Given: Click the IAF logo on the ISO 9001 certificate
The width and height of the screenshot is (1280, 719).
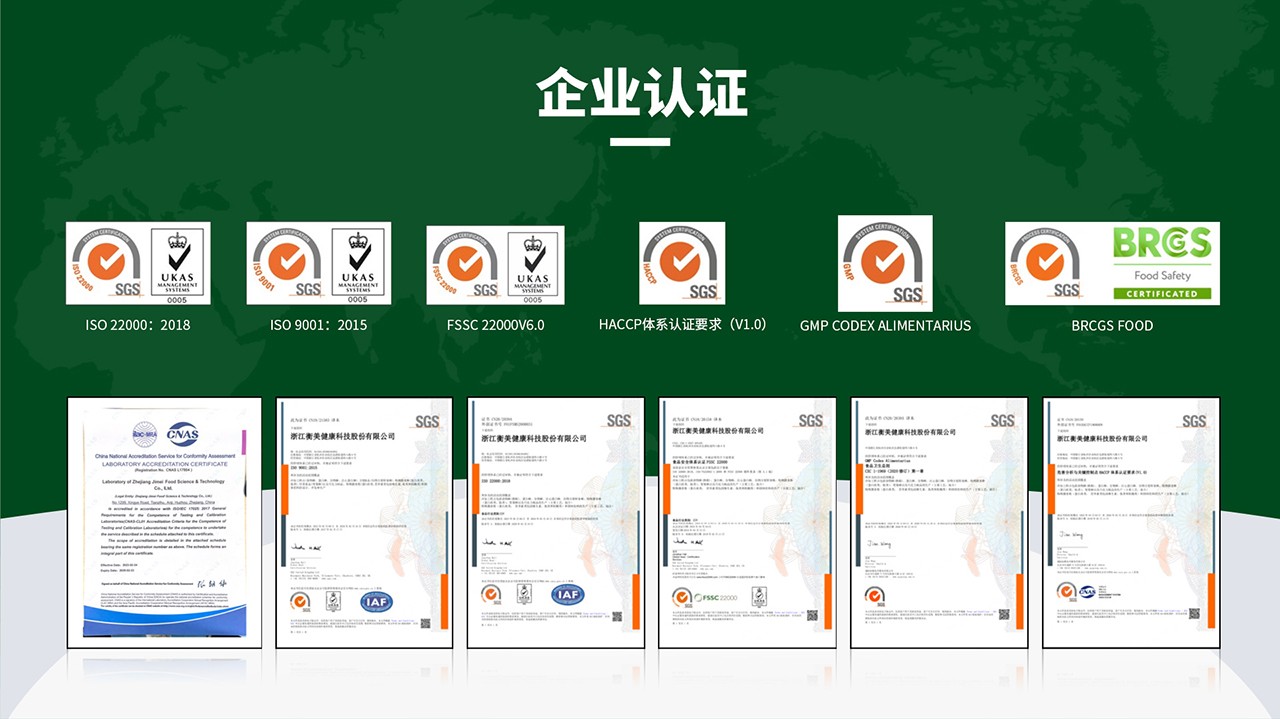Looking at the screenshot, I should point(376,601).
